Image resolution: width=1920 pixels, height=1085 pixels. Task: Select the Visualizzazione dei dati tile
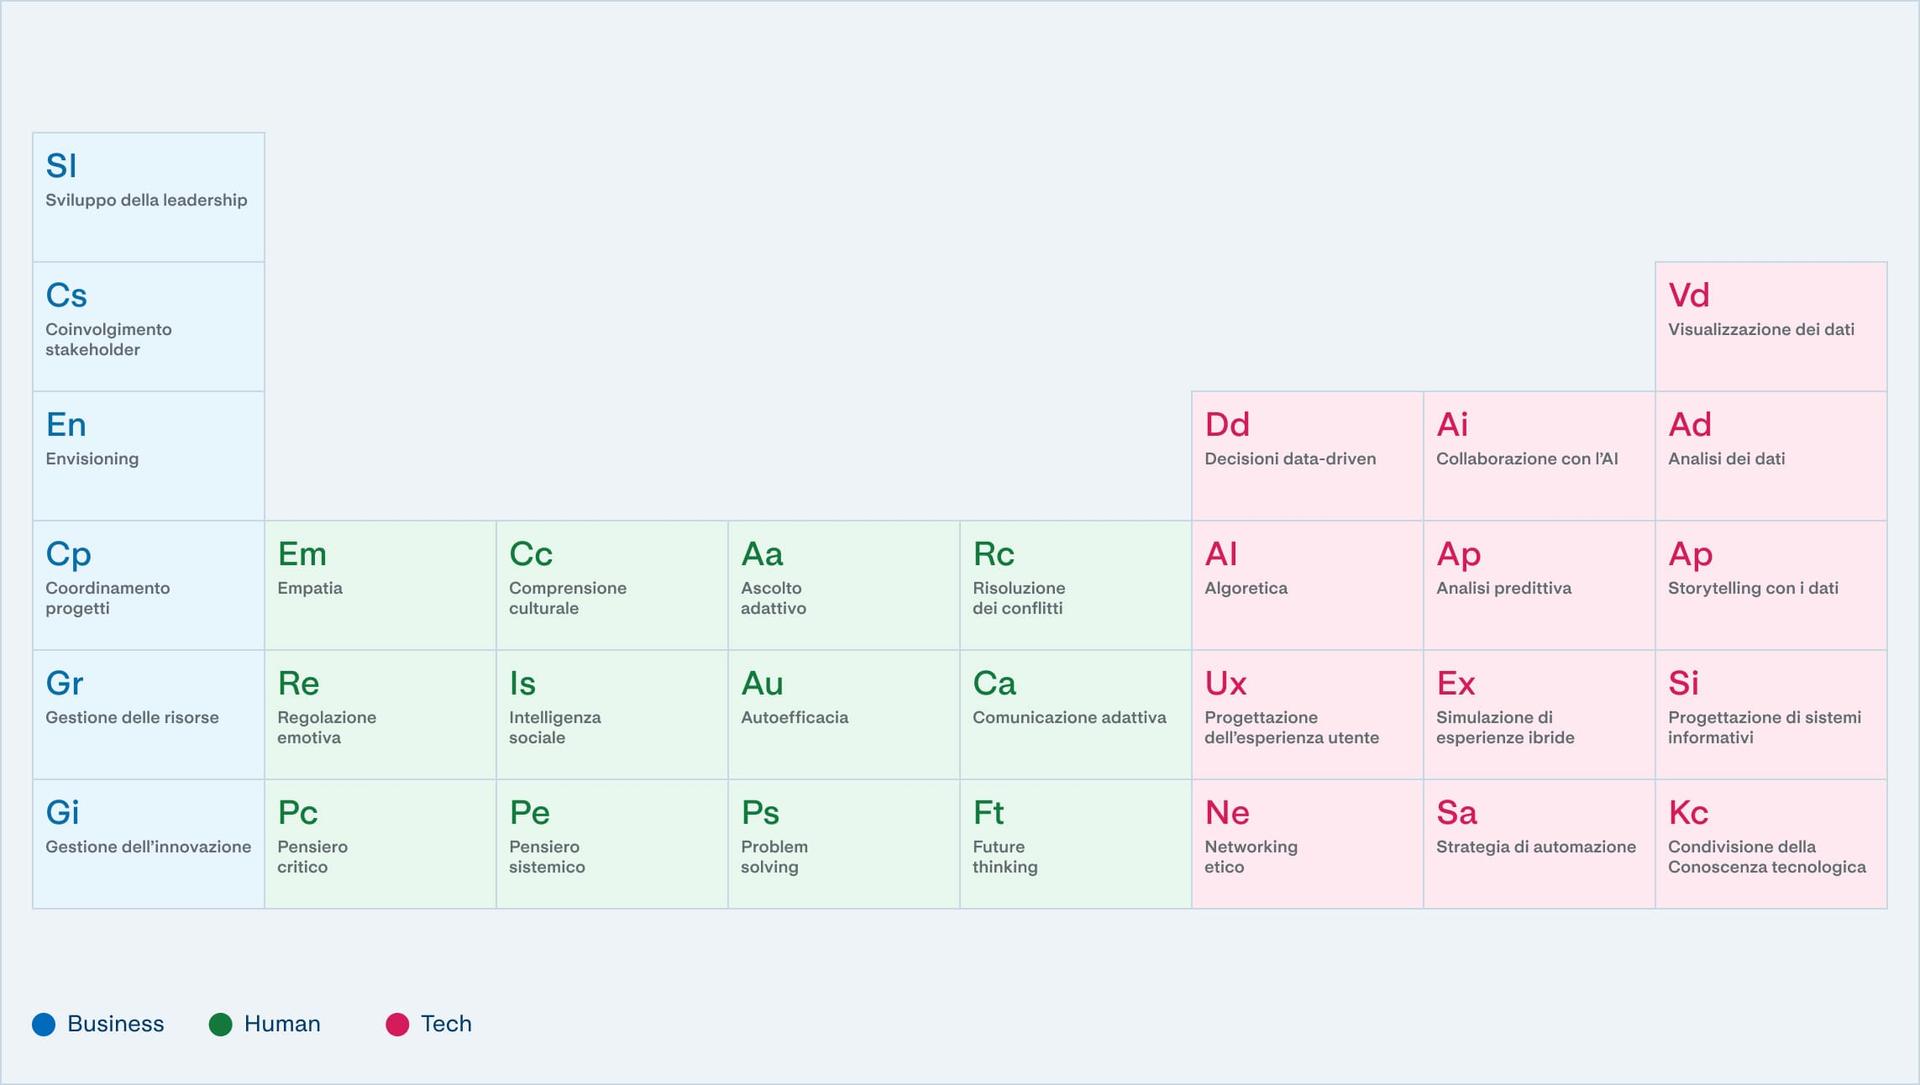1770,326
